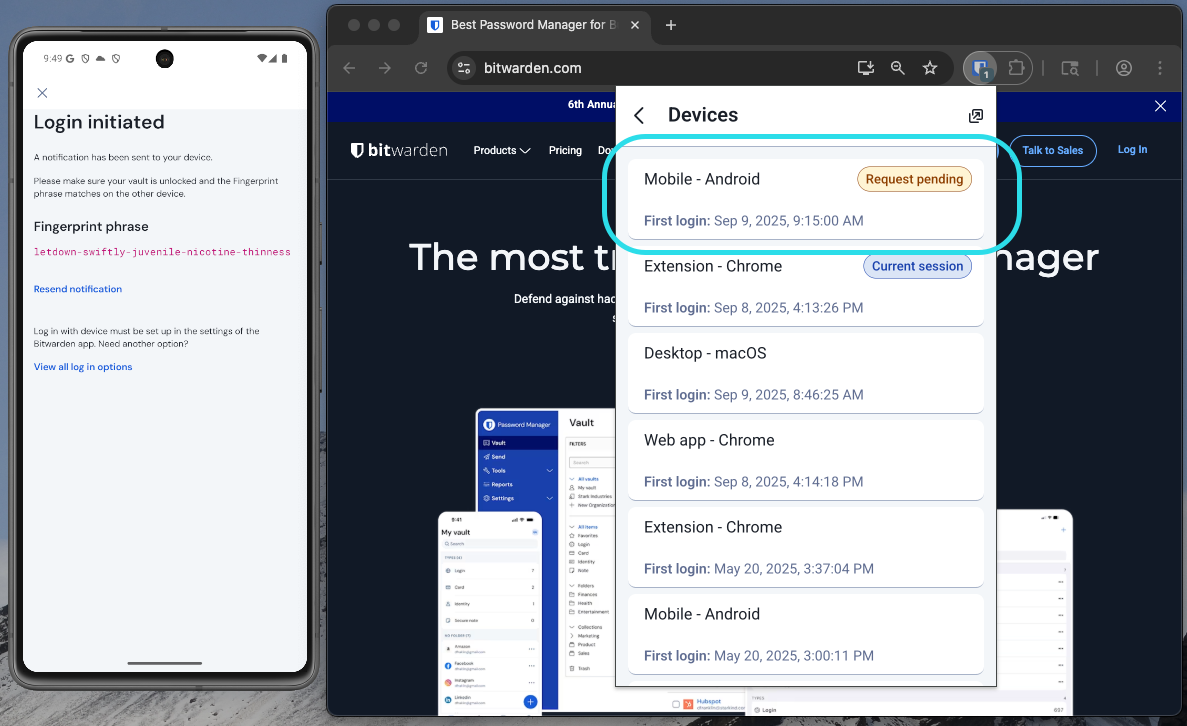Open the Chrome three-dot menu
Image resolution: width=1187 pixels, height=726 pixels.
tap(1159, 68)
